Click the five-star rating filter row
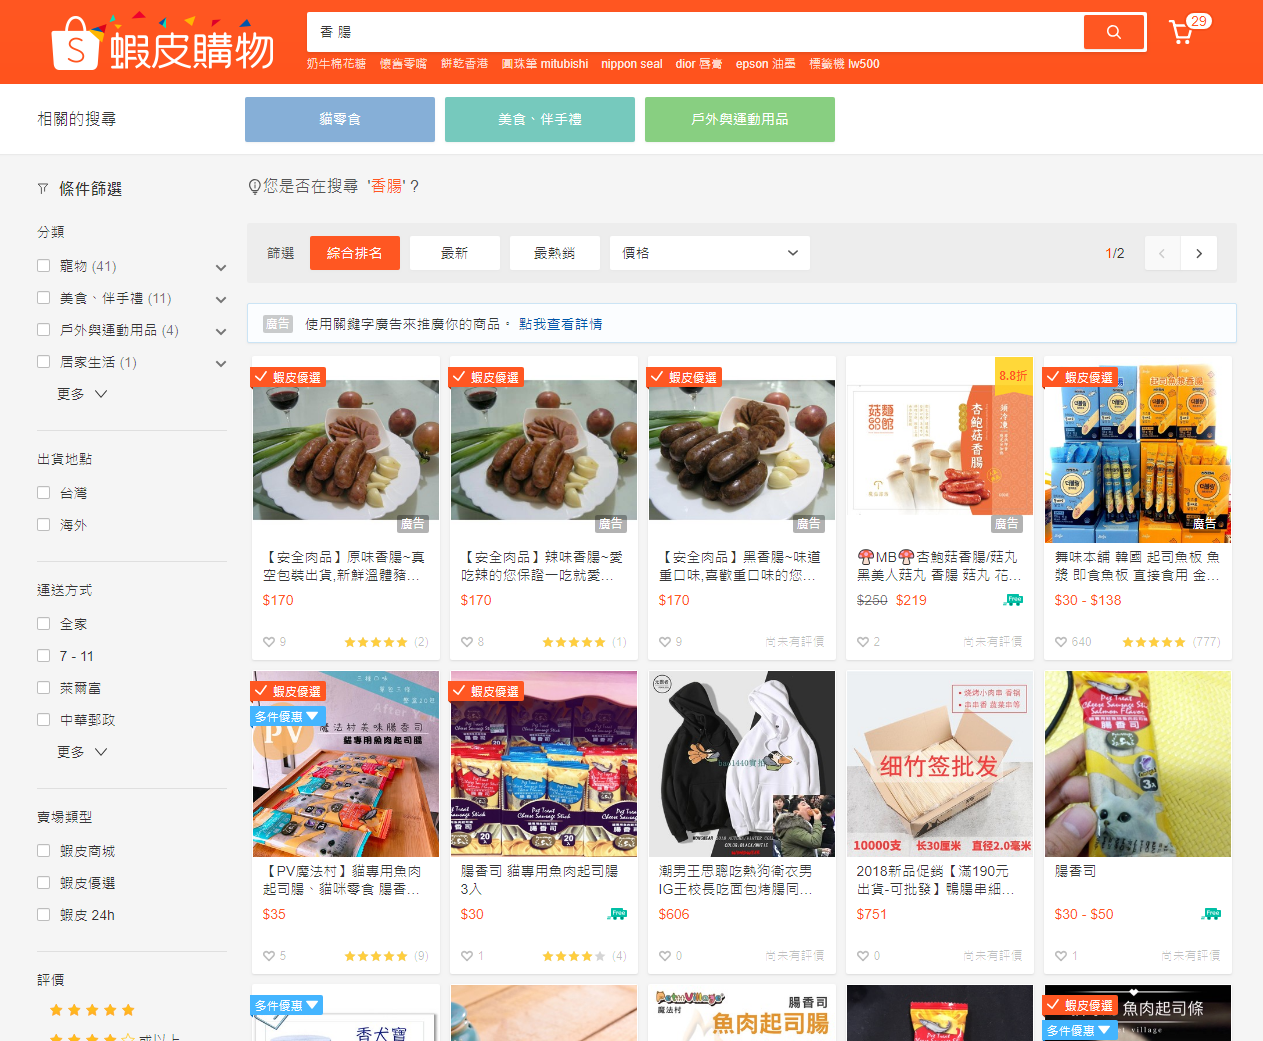 click(92, 1010)
